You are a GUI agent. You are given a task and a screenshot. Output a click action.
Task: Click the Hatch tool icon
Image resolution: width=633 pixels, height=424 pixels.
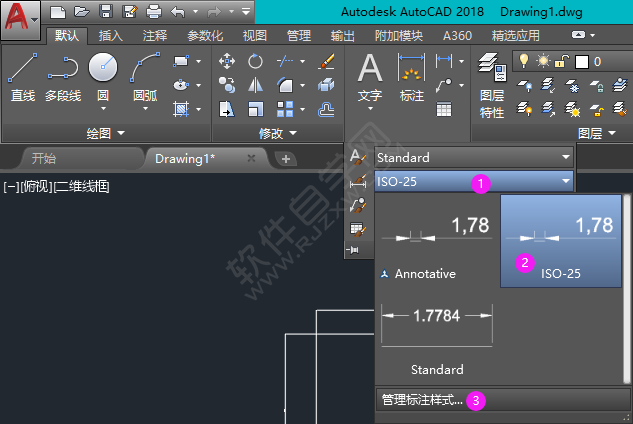click(181, 109)
